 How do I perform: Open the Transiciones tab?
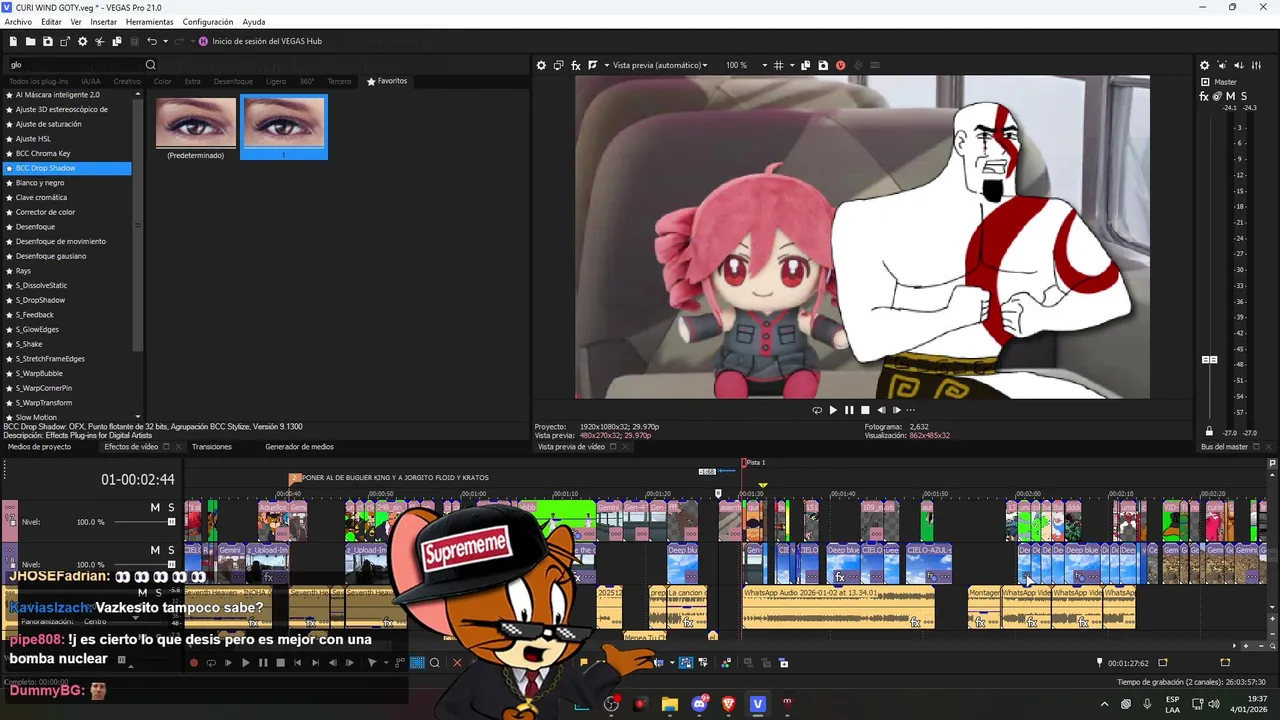[212, 447]
